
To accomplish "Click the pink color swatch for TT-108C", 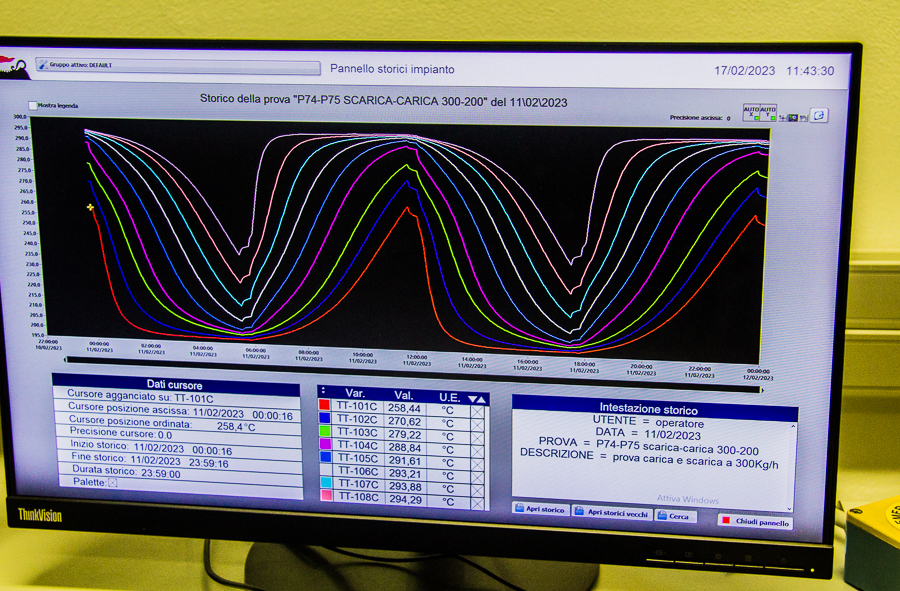I will (326, 495).
